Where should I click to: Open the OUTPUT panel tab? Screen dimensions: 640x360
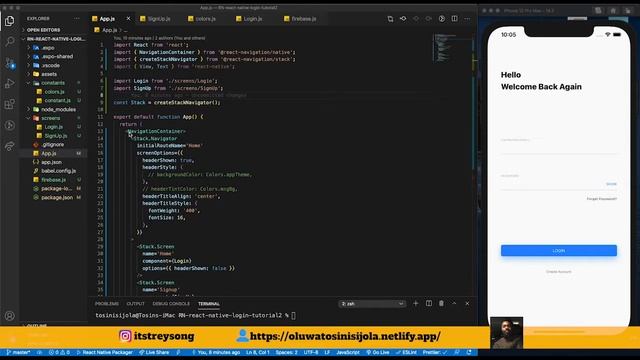pyautogui.click(x=136, y=304)
